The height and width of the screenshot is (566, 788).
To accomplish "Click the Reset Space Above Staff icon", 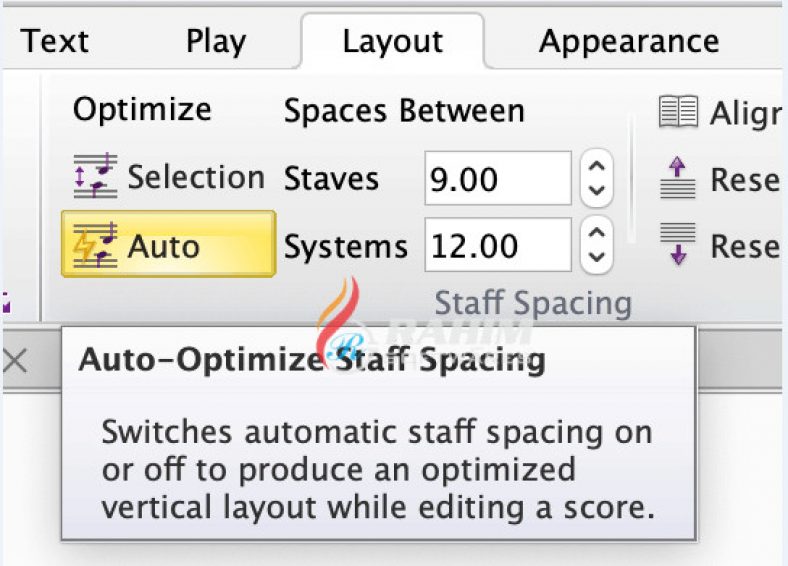I will point(678,179).
